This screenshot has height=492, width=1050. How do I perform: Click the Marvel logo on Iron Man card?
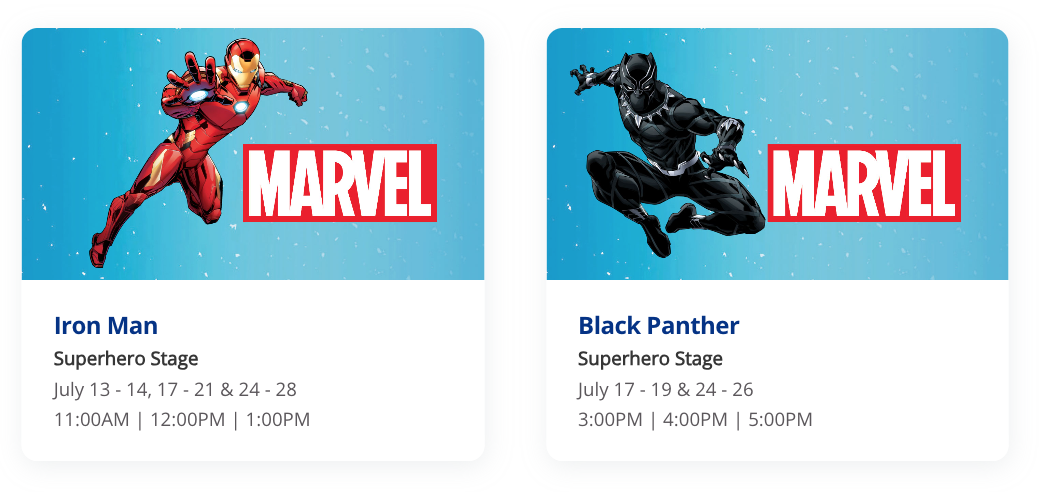click(x=340, y=183)
